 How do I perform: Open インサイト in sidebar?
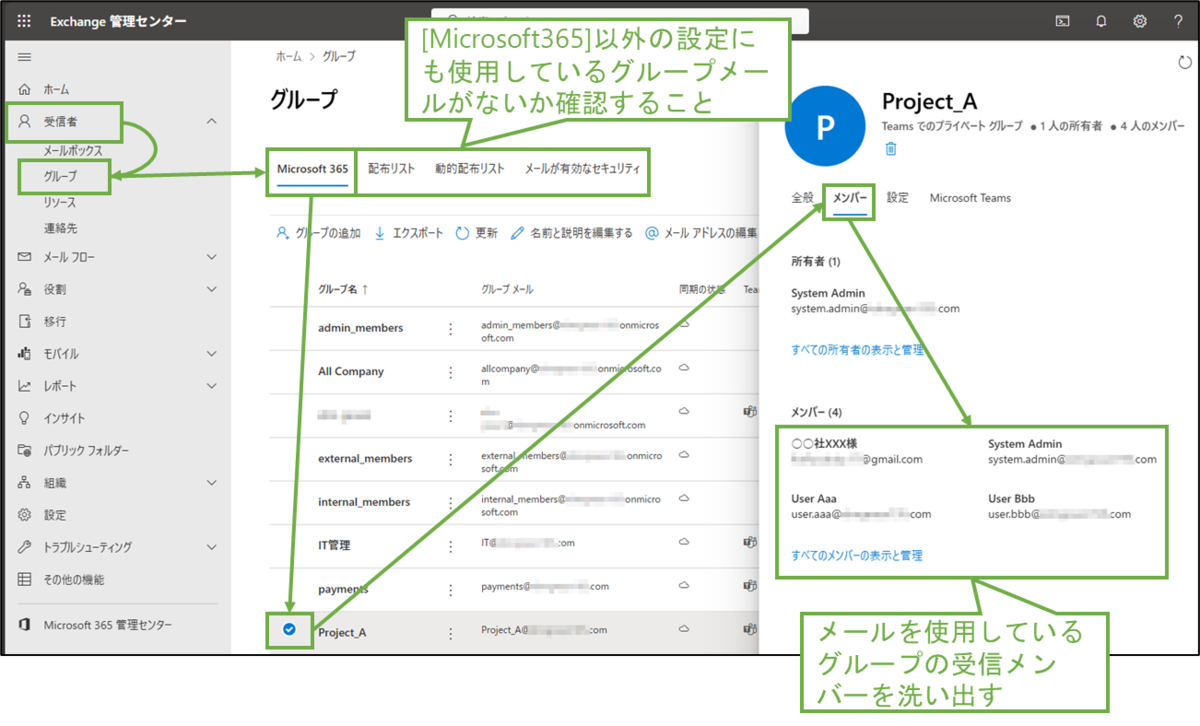[x=64, y=418]
